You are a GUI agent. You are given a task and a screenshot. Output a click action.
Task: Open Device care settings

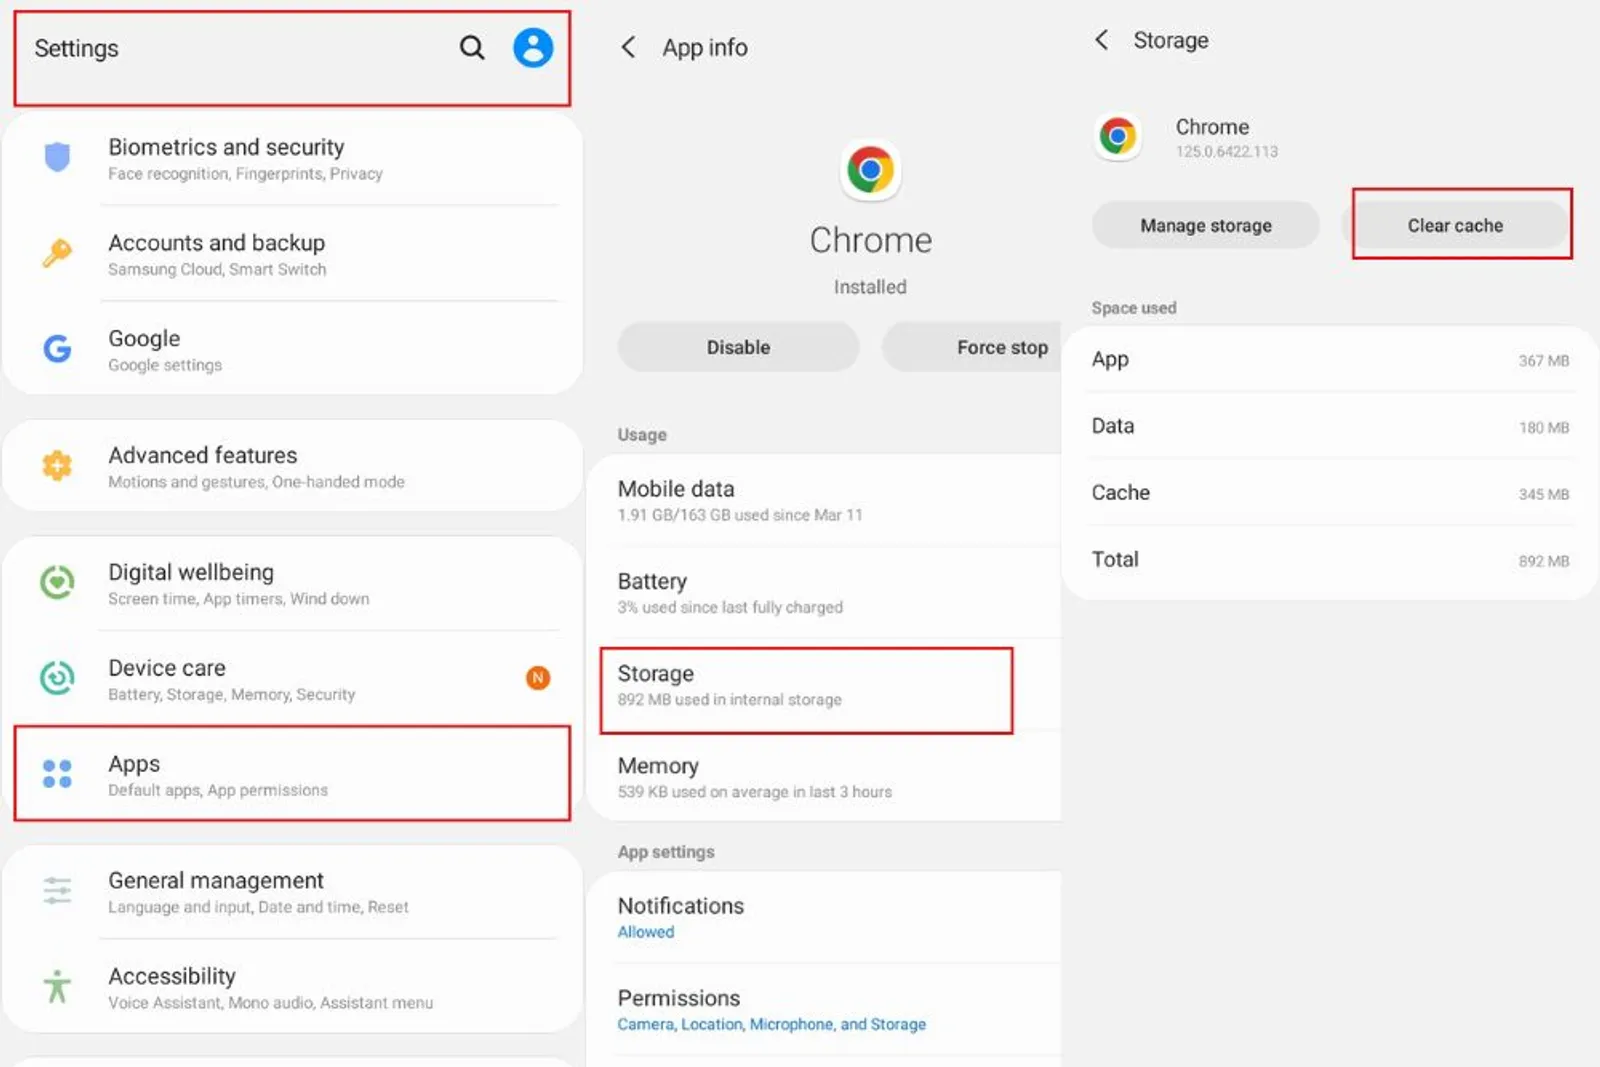(x=292, y=679)
